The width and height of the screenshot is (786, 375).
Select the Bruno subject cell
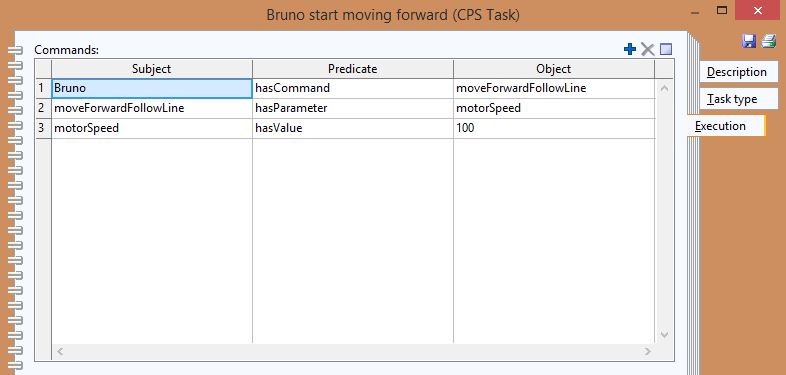coord(152,88)
